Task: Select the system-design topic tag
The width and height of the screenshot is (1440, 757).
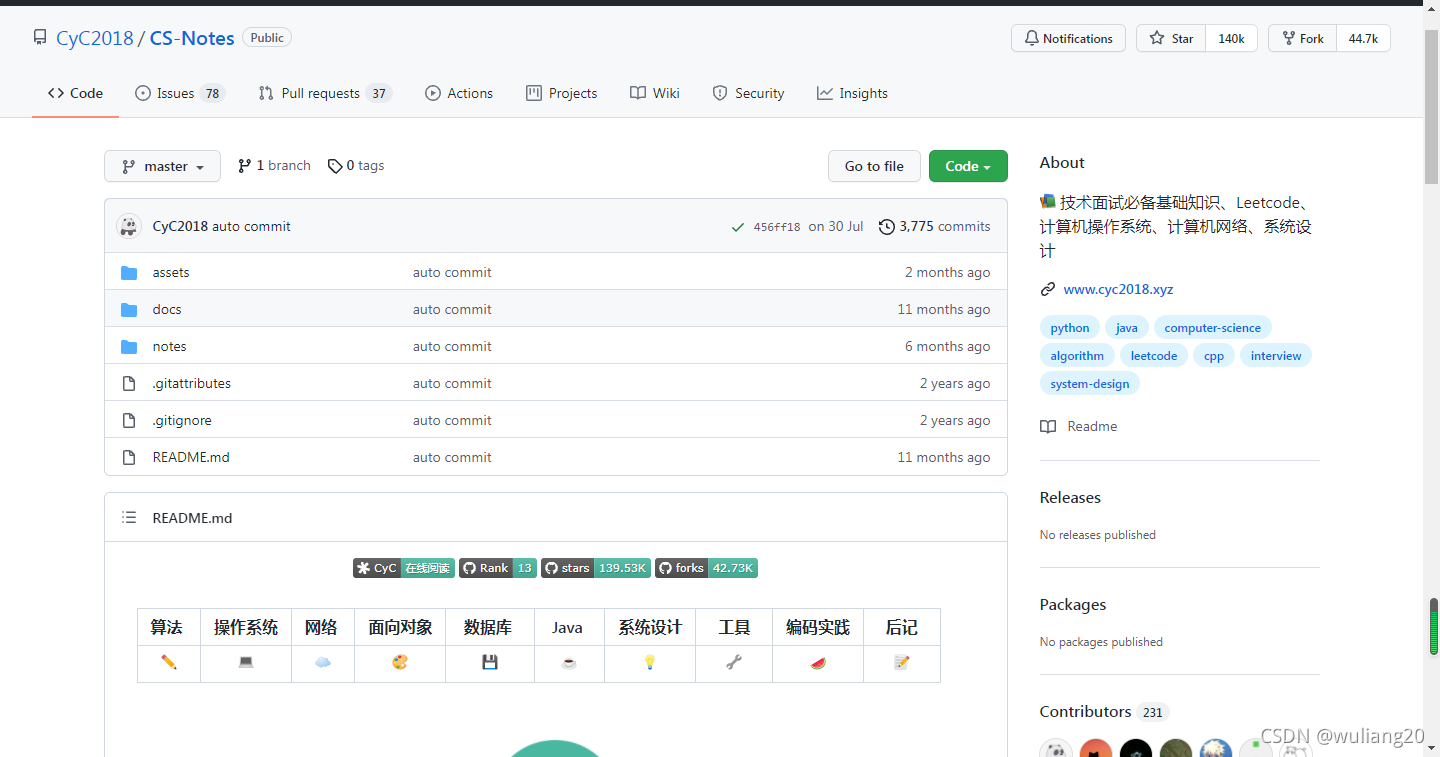Action: [x=1090, y=384]
